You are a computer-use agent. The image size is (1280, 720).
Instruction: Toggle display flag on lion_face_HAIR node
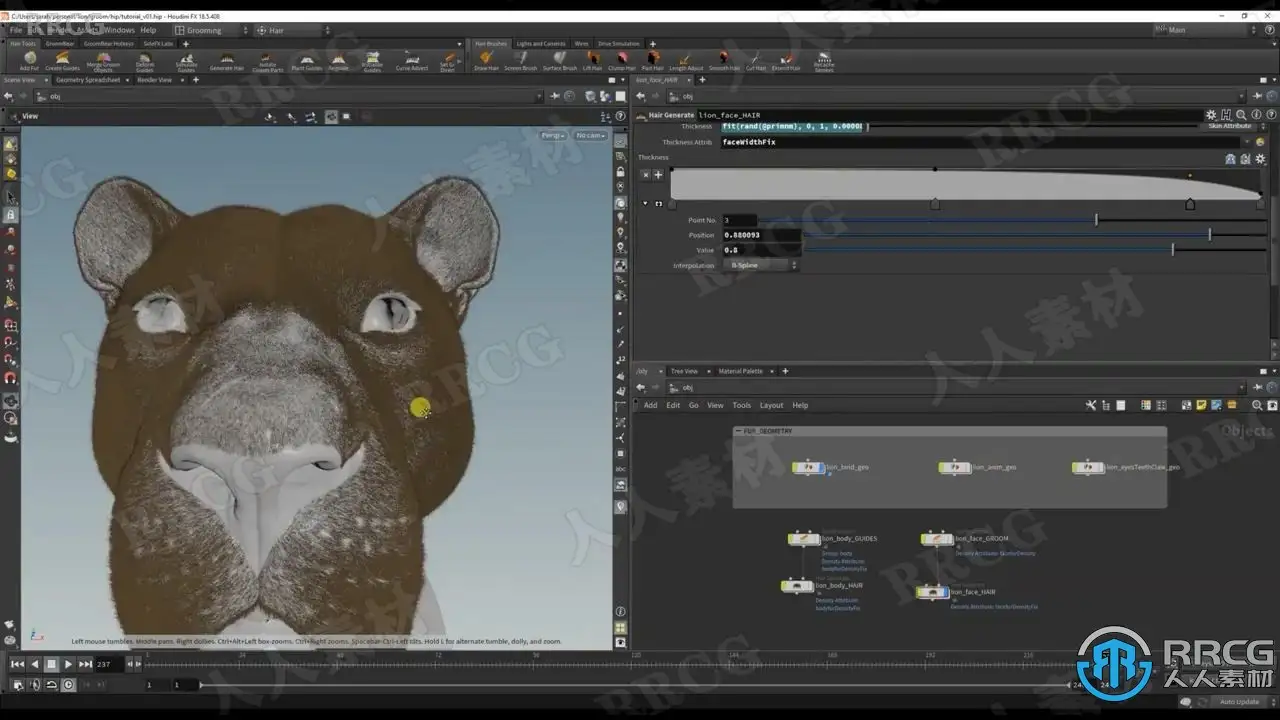tap(945, 593)
